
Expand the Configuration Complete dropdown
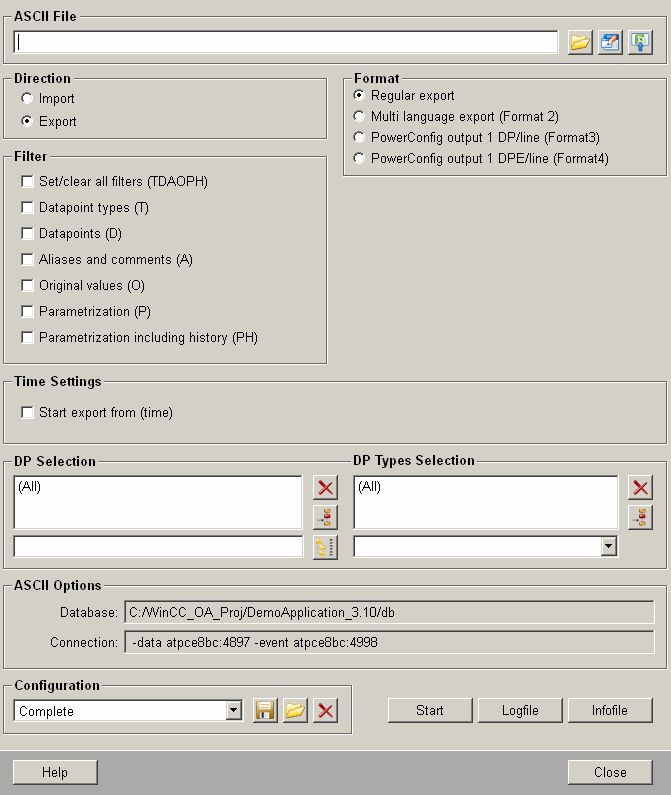pos(233,710)
